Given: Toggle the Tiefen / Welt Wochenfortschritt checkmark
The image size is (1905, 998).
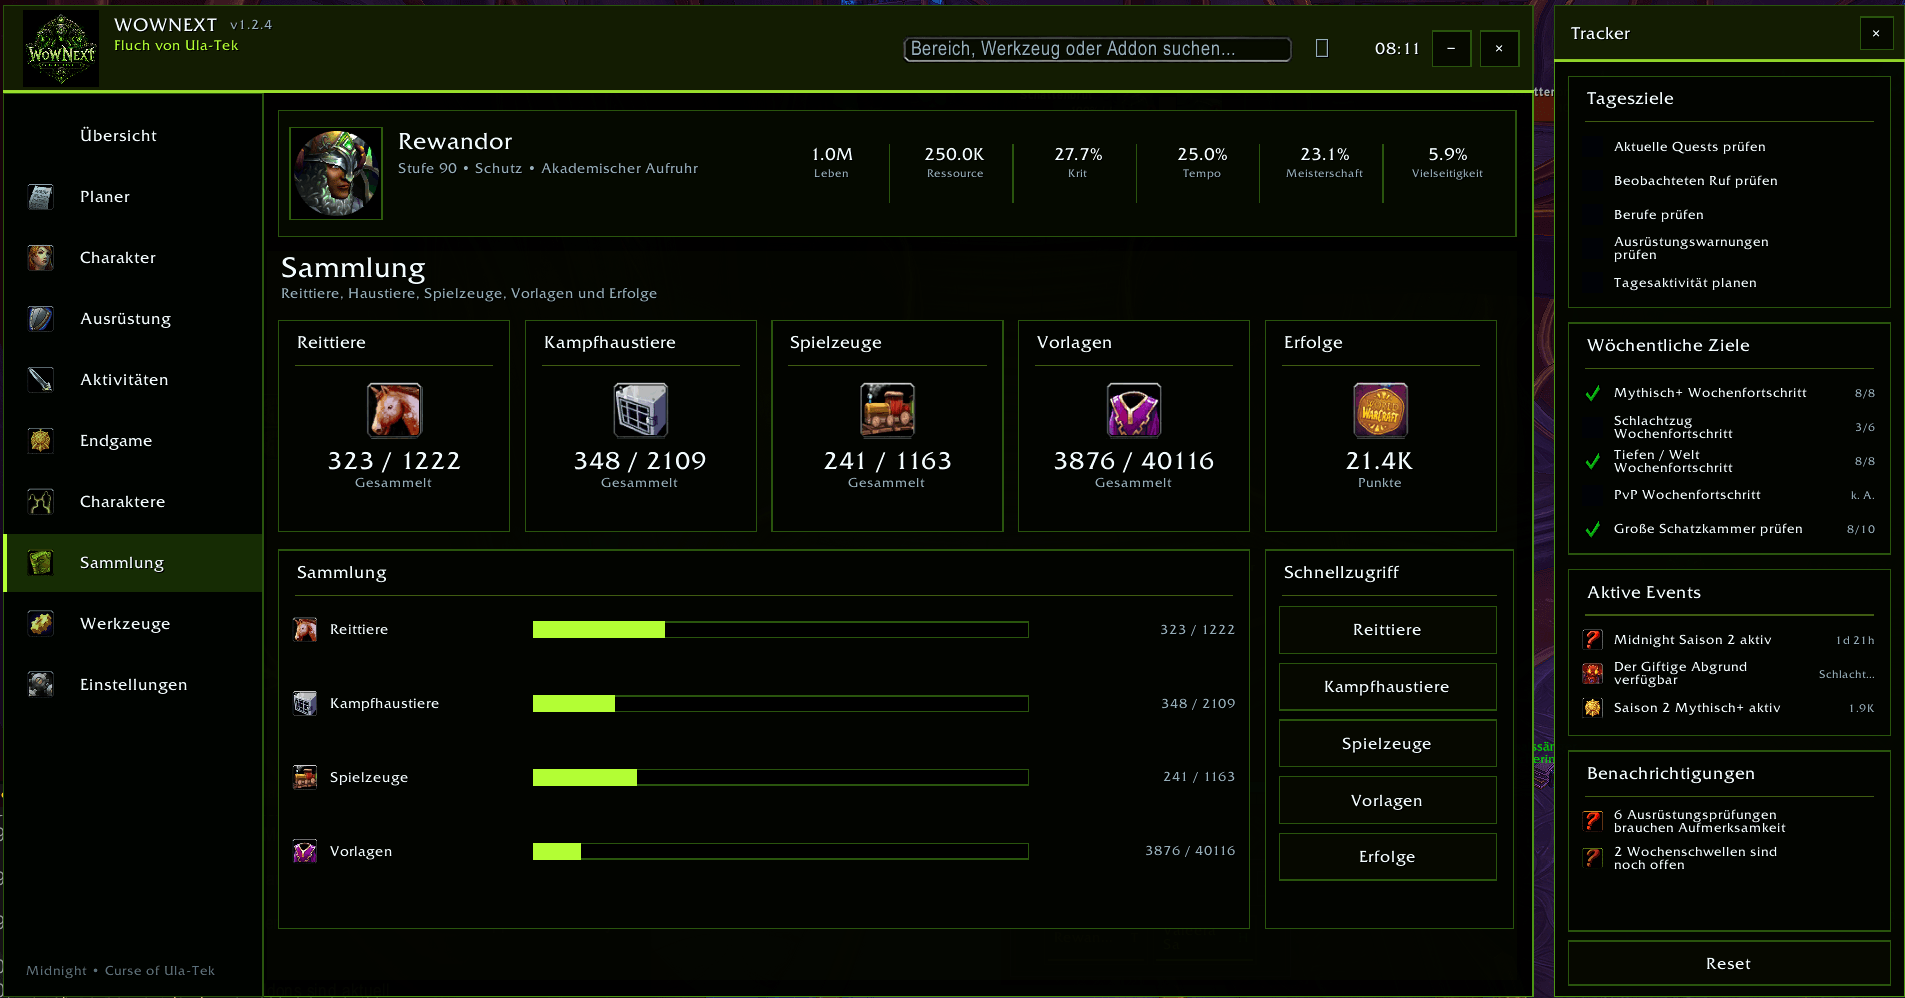Looking at the screenshot, I should tap(1593, 461).
